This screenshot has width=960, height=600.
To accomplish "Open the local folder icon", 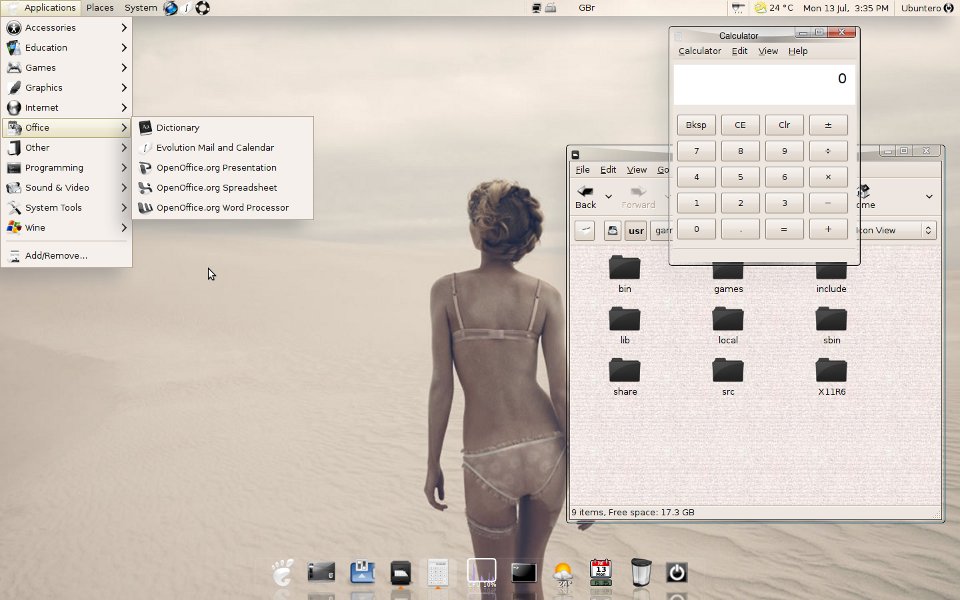I will [x=728, y=320].
